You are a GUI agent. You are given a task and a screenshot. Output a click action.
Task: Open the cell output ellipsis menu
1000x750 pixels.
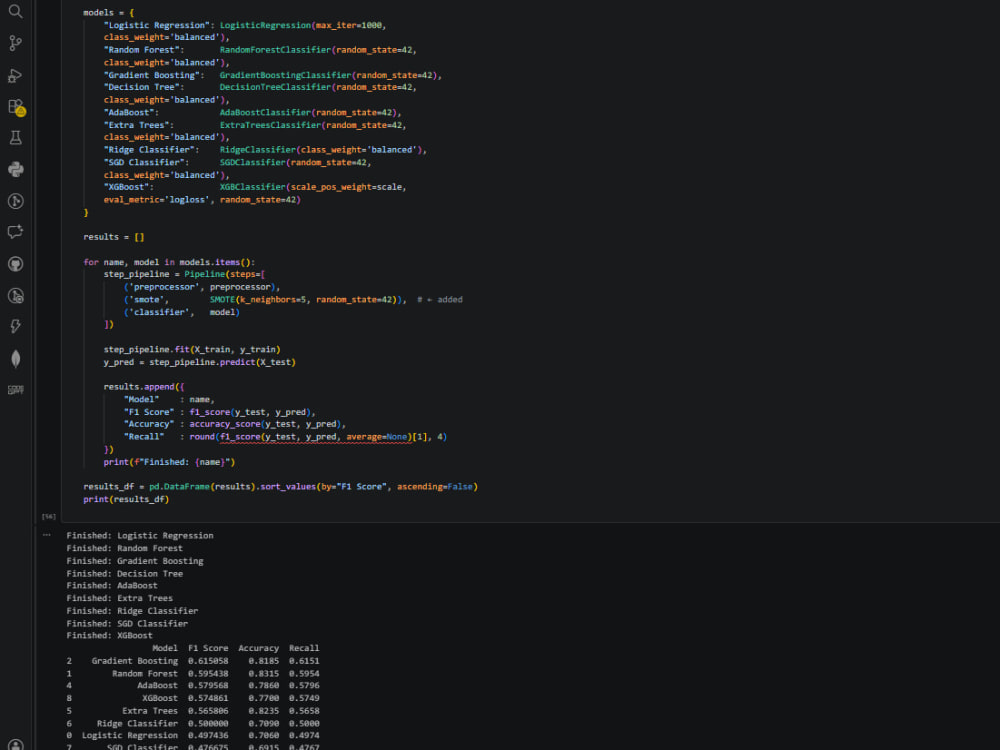47,535
